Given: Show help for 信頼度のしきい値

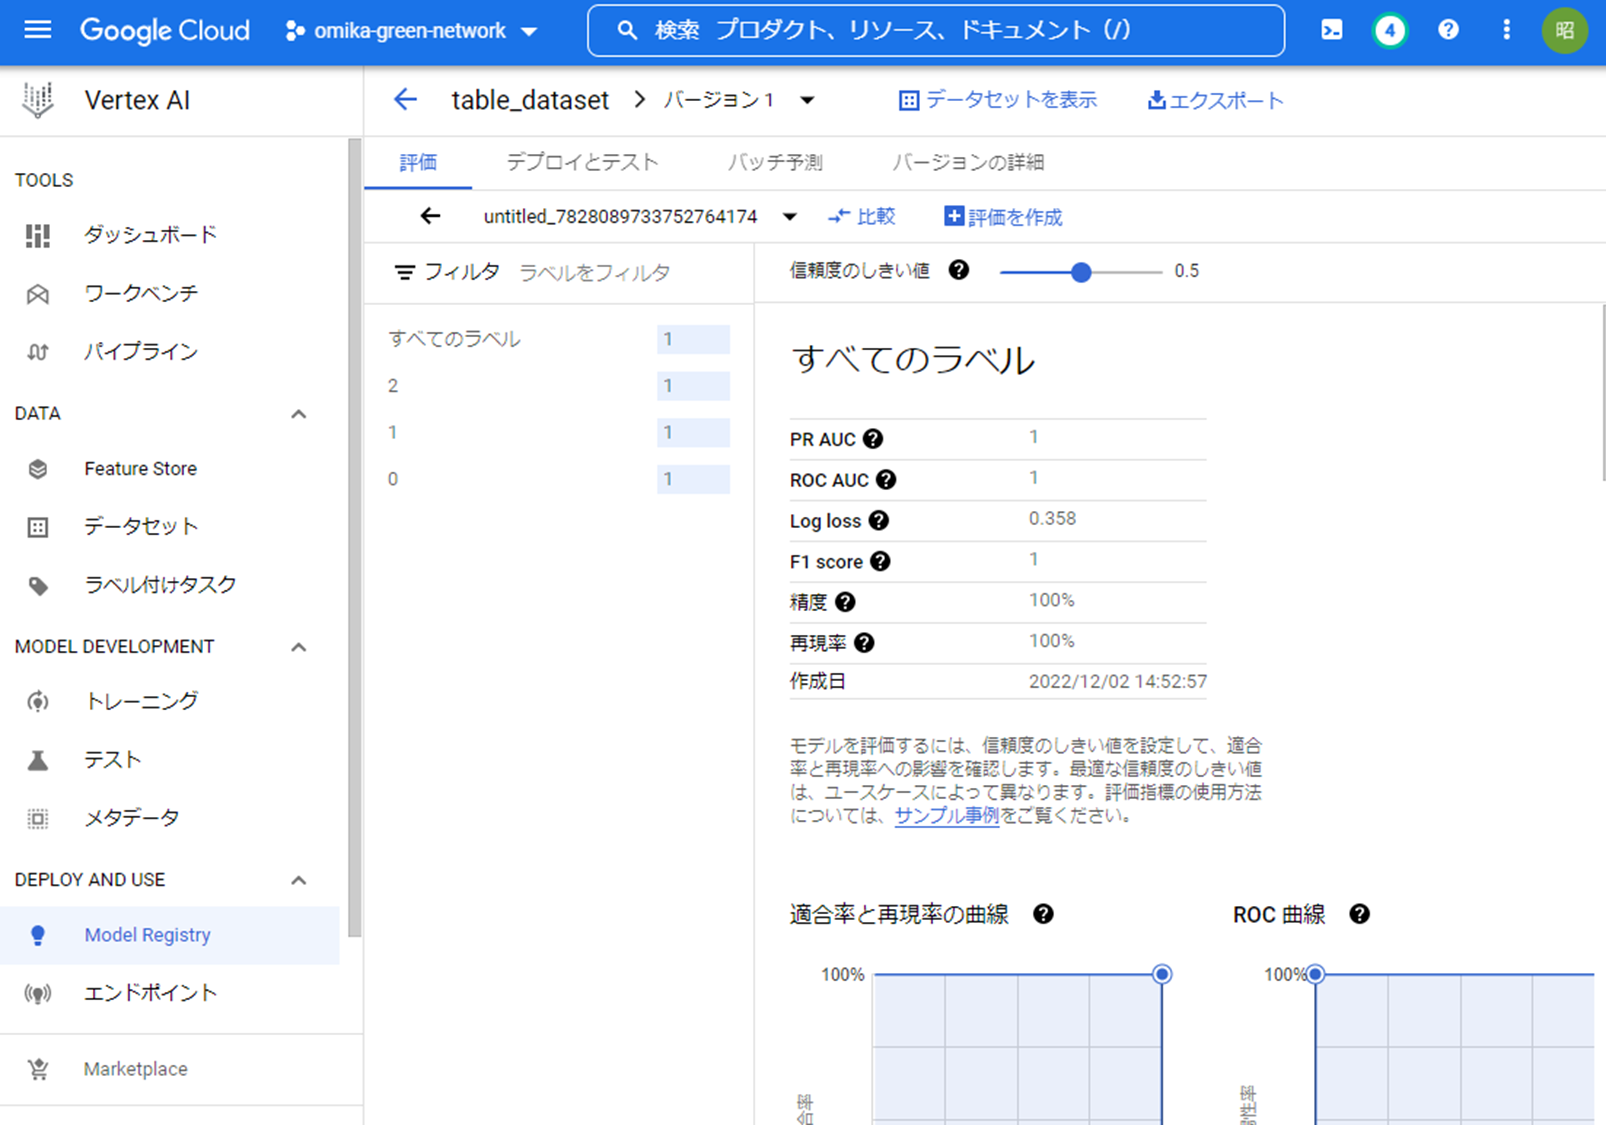Looking at the screenshot, I should (958, 270).
